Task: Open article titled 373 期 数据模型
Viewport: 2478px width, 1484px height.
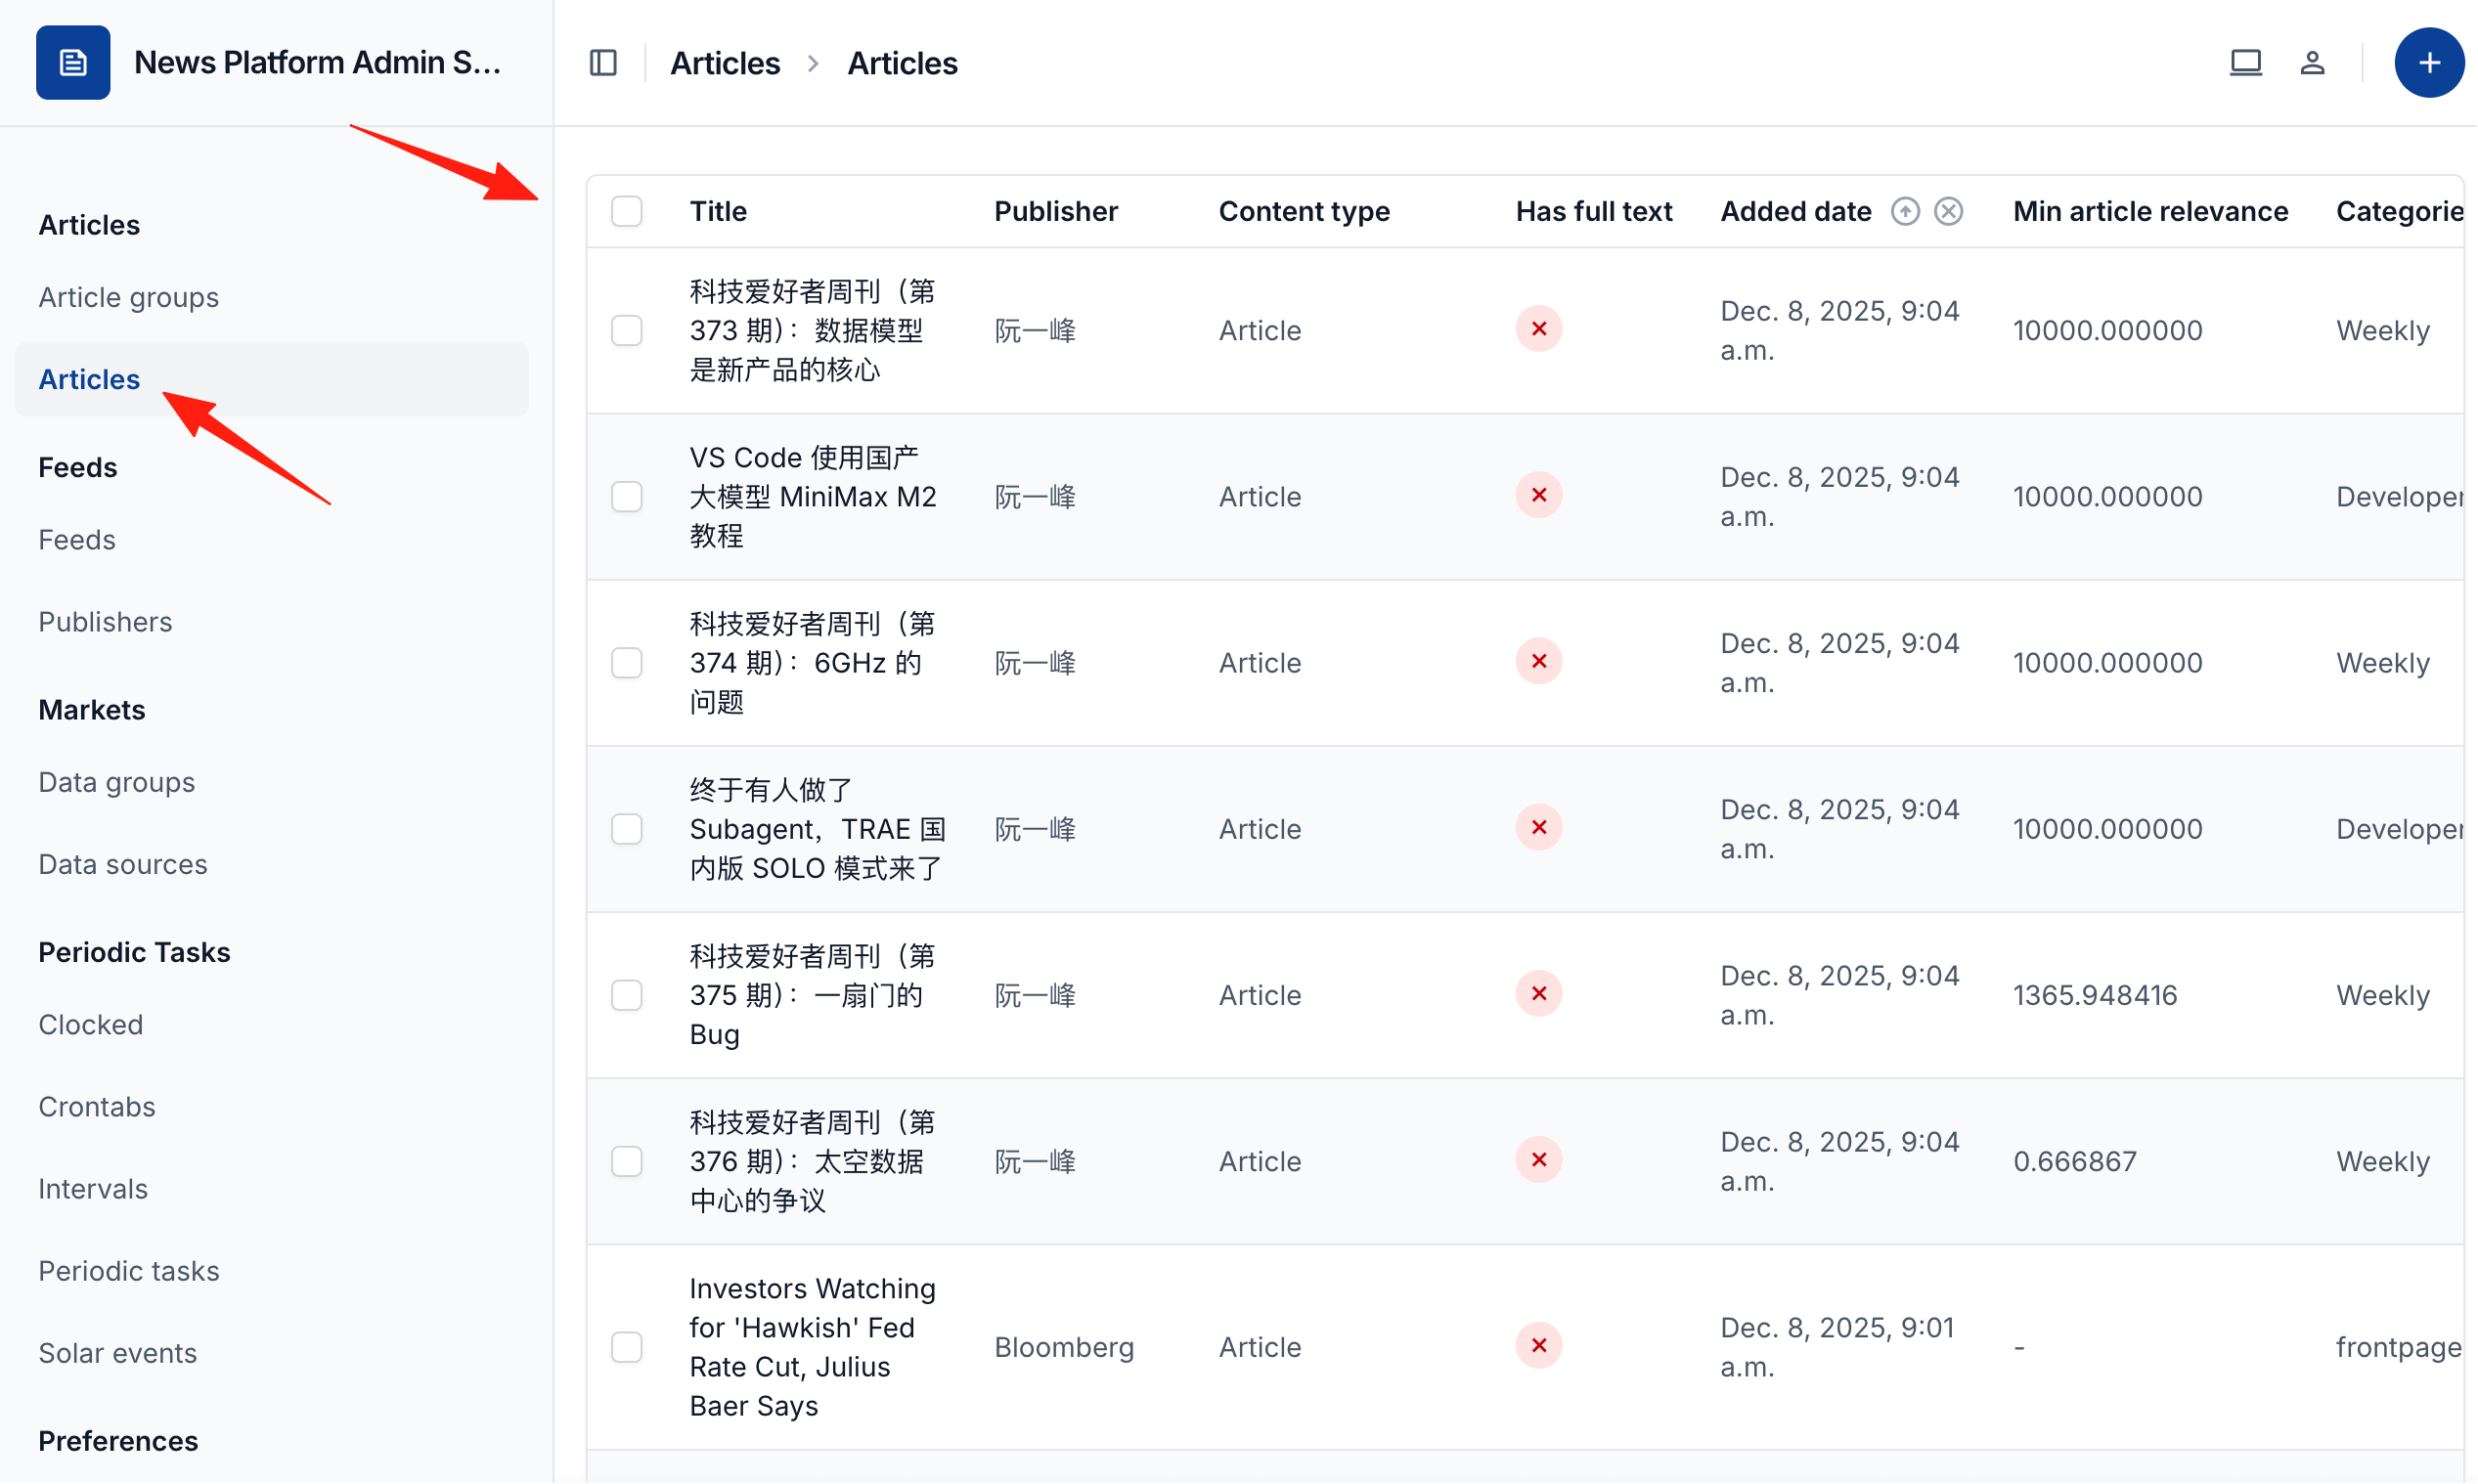Action: coord(812,330)
